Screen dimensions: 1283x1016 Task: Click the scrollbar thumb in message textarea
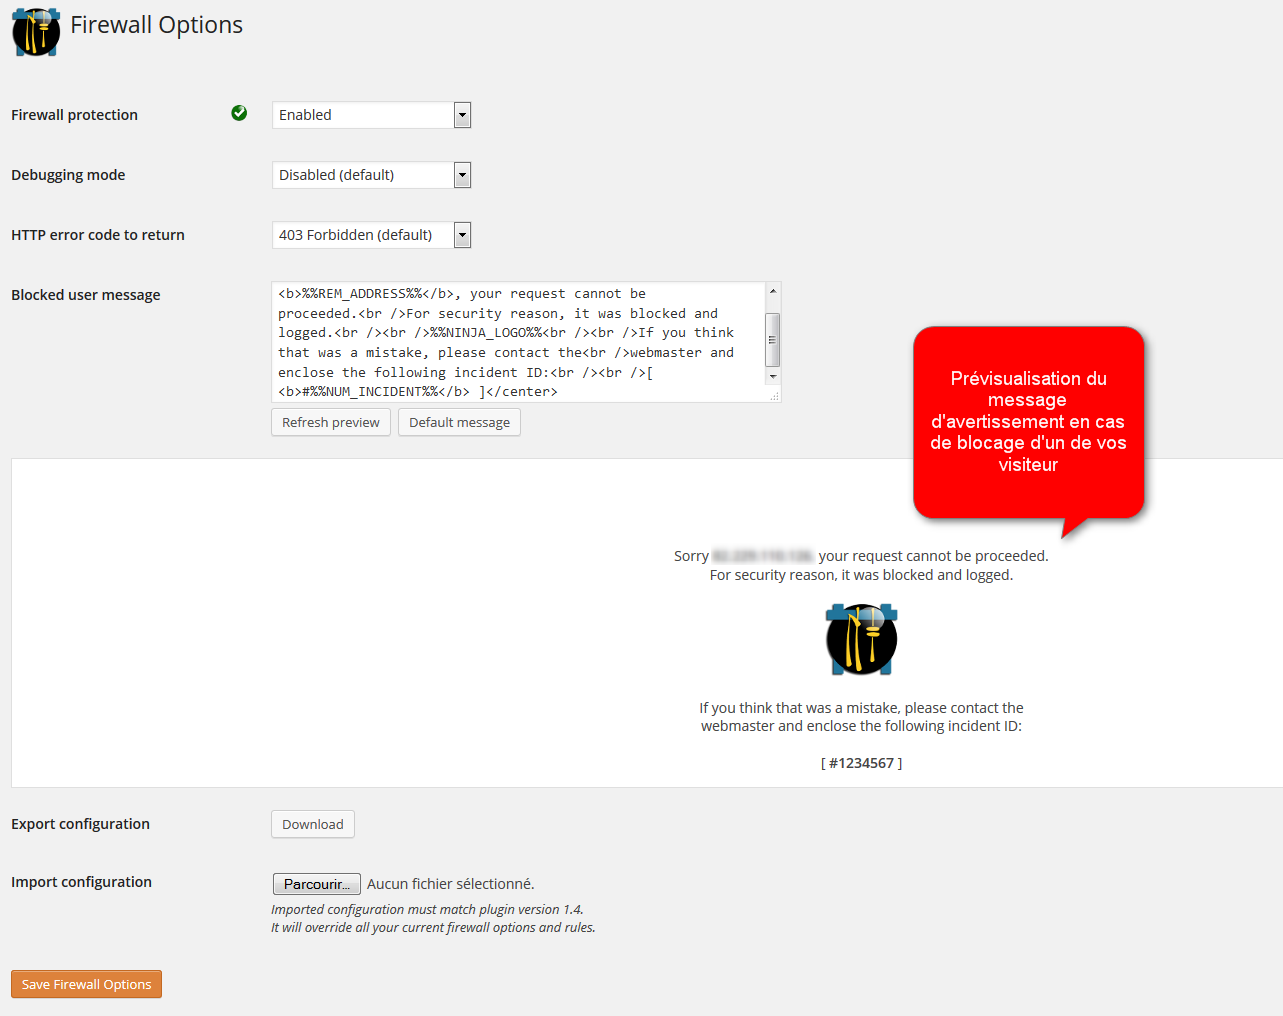point(773,339)
